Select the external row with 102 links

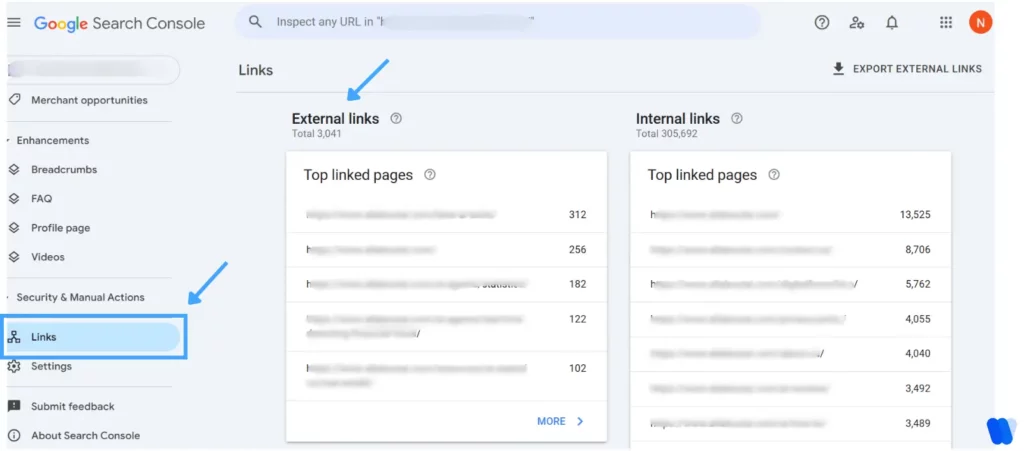pyautogui.click(x=446, y=376)
